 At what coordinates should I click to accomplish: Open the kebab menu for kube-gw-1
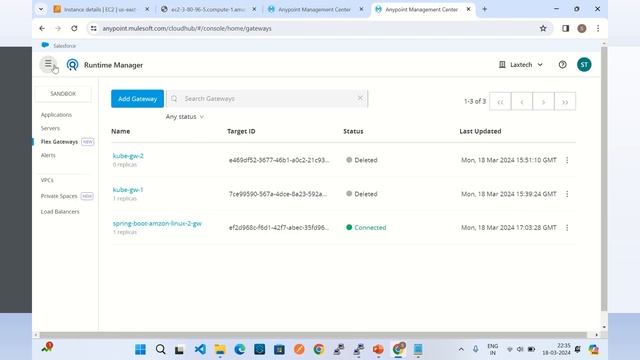pos(567,194)
